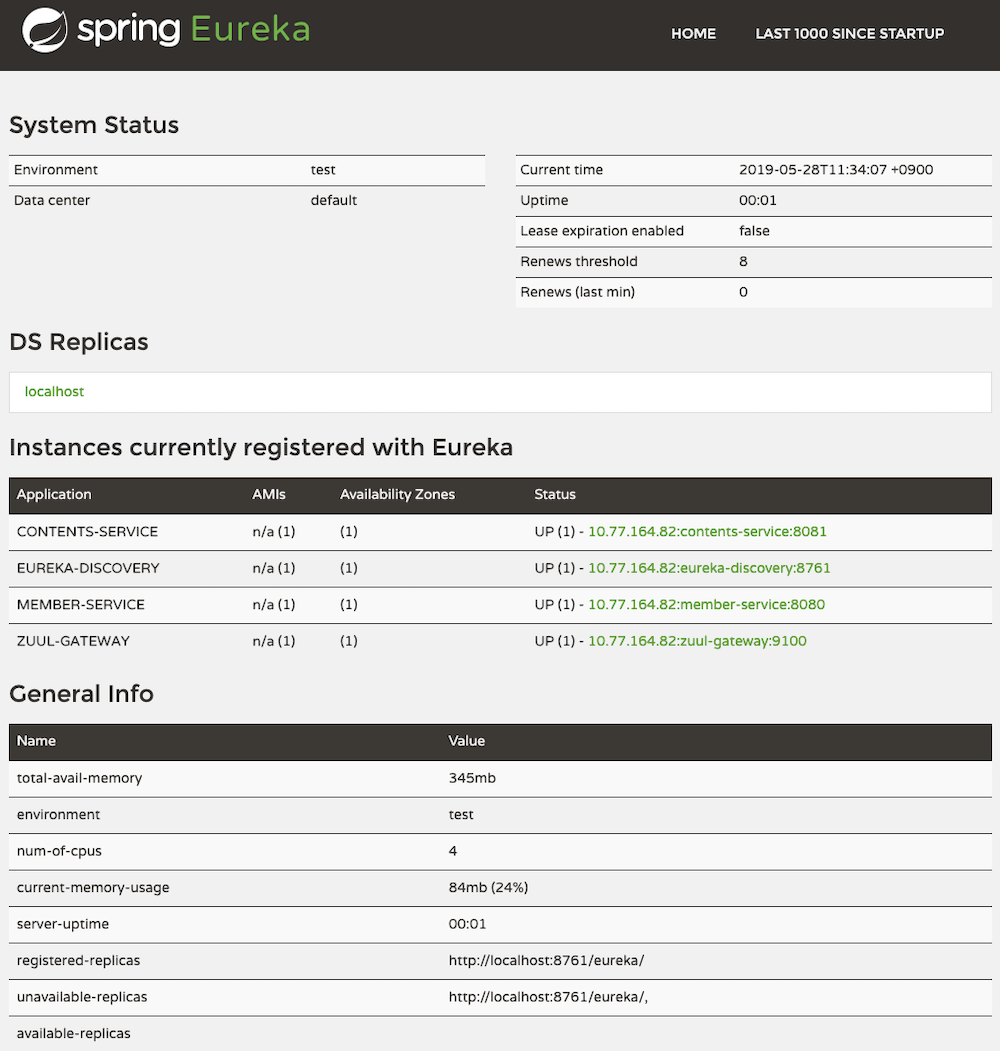Open the HOME navigation item
1000x1051 pixels.
(694, 34)
